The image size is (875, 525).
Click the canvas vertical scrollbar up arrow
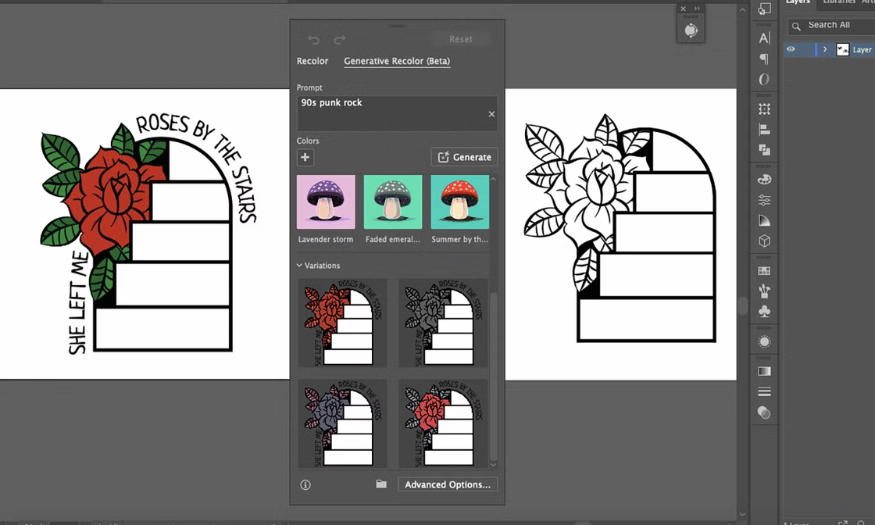[742, 9]
